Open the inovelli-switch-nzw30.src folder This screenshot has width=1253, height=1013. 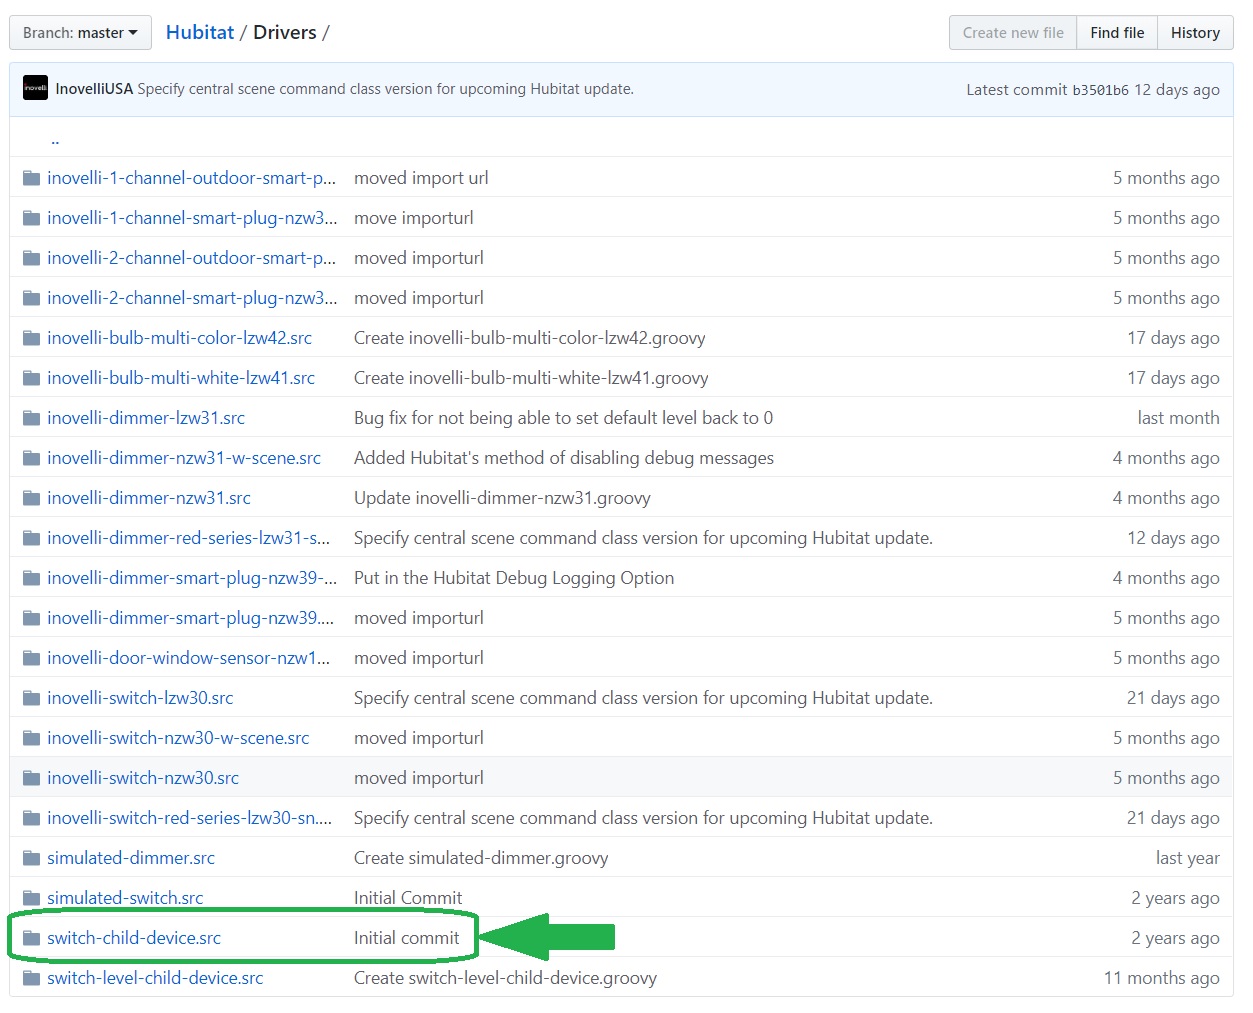tap(143, 778)
